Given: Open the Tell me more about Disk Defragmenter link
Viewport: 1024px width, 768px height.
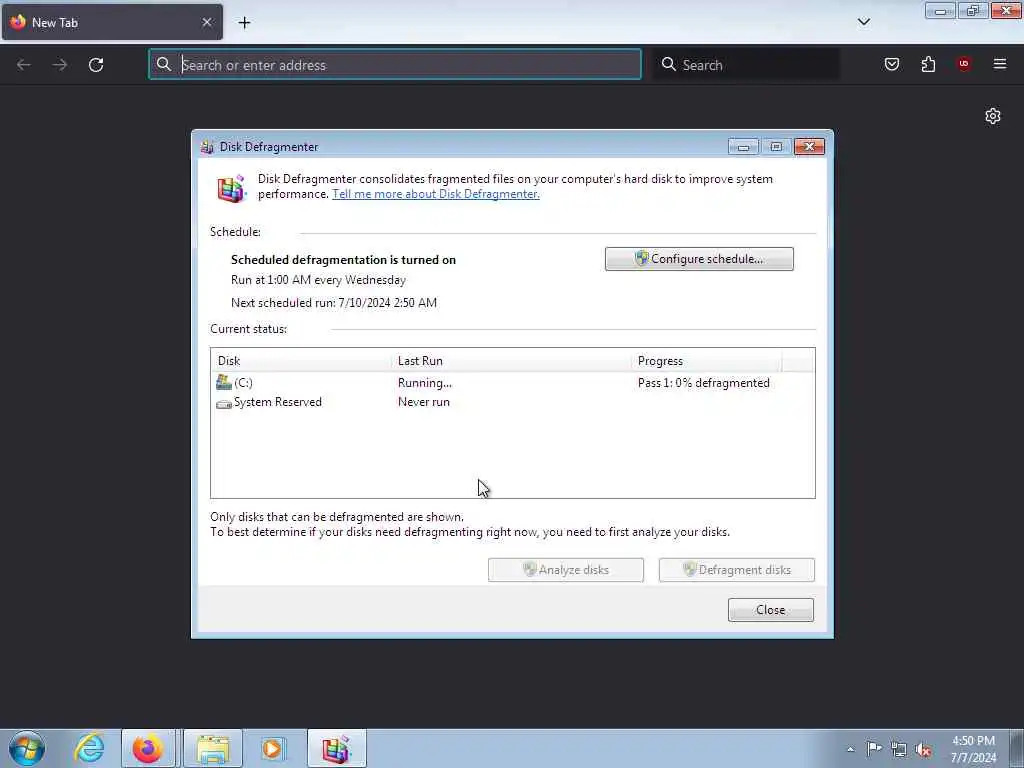Looking at the screenshot, I should point(436,194).
